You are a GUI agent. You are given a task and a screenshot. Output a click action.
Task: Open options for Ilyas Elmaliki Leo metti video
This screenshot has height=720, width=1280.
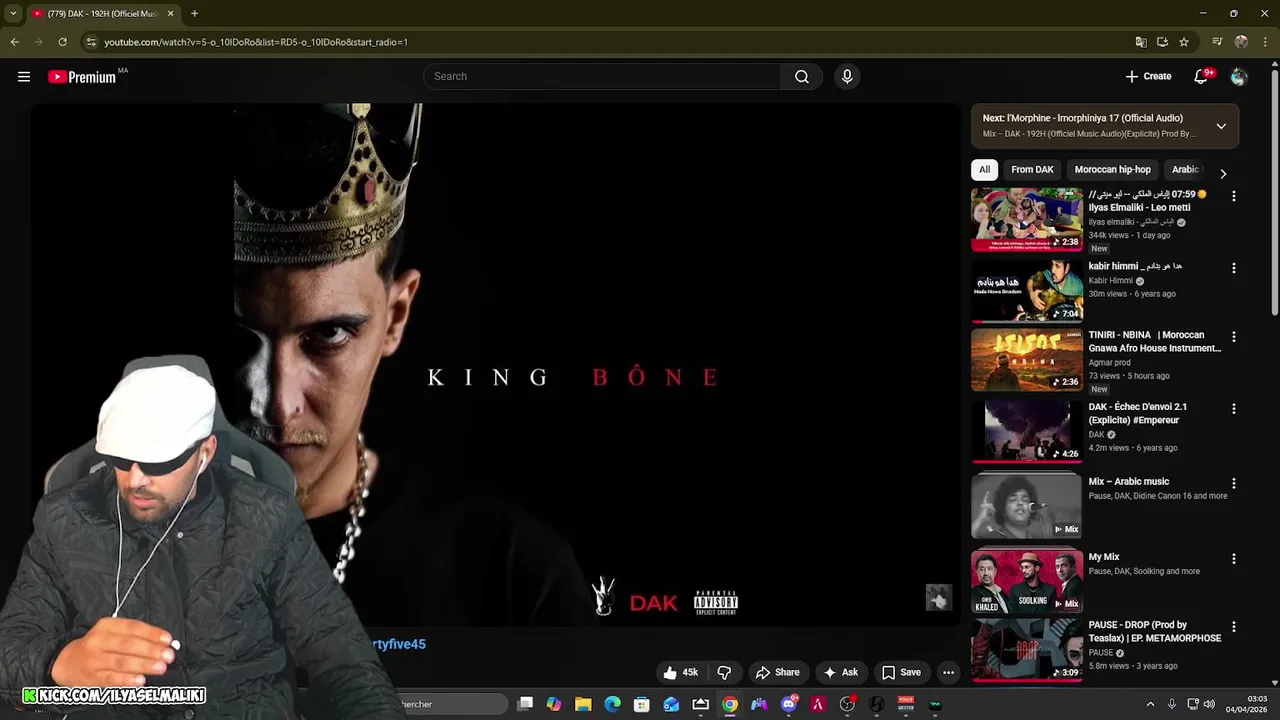pyautogui.click(x=1233, y=197)
